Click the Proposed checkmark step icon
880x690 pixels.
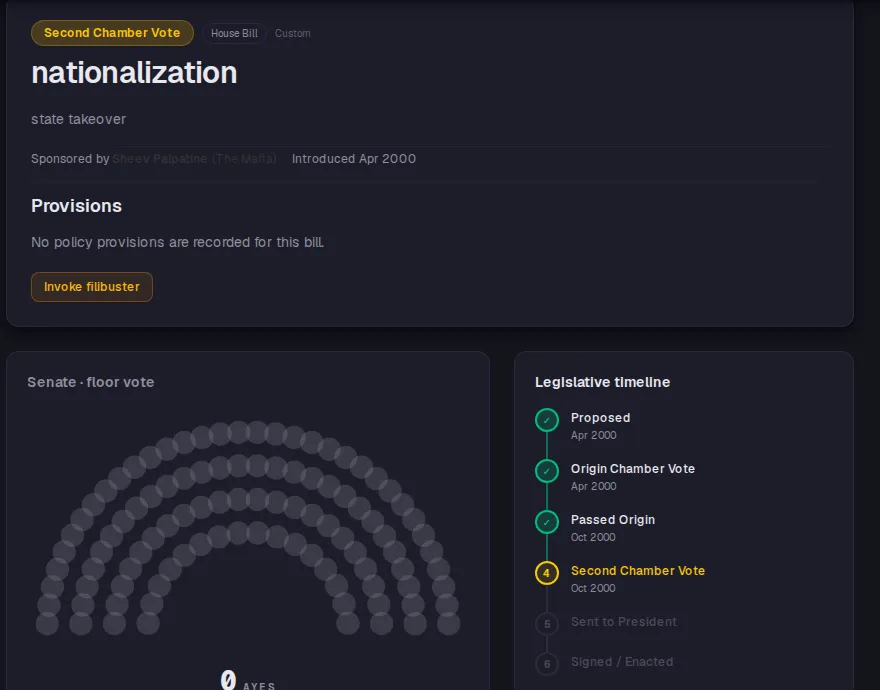(x=547, y=420)
